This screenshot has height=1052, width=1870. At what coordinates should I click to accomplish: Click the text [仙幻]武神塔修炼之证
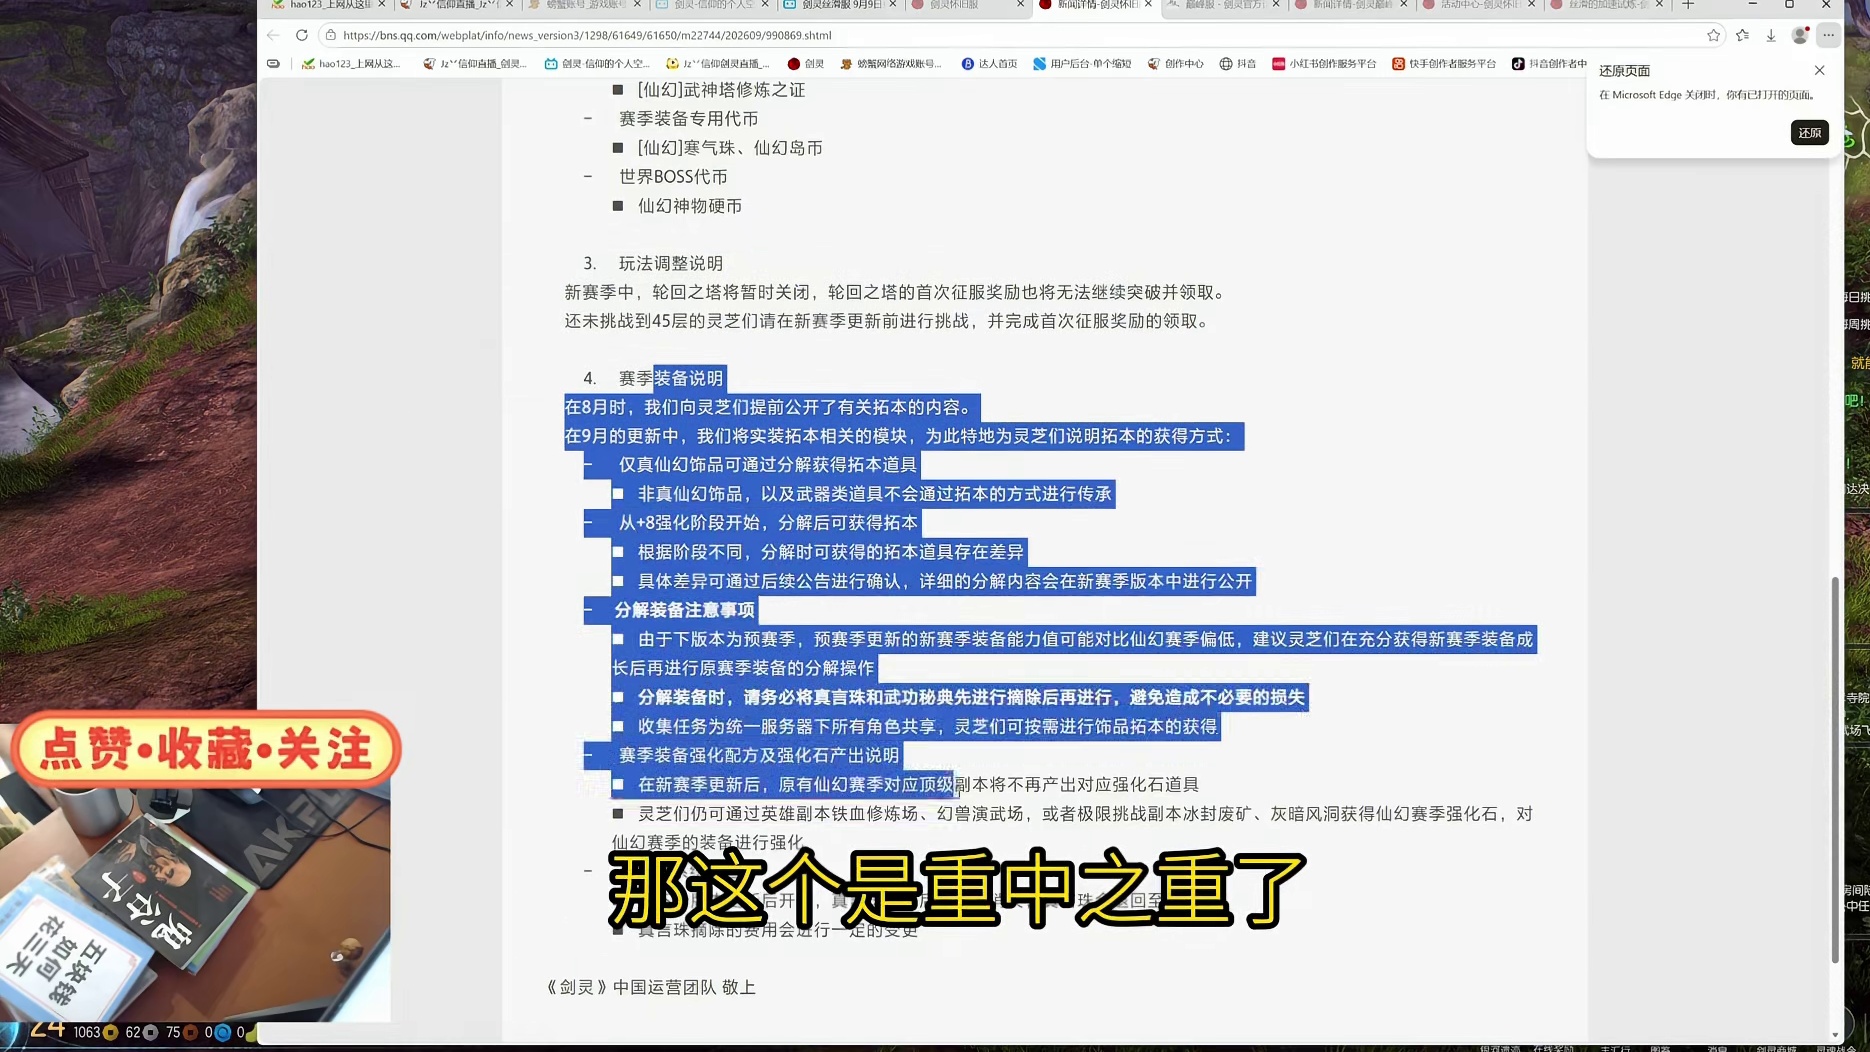tap(721, 90)
